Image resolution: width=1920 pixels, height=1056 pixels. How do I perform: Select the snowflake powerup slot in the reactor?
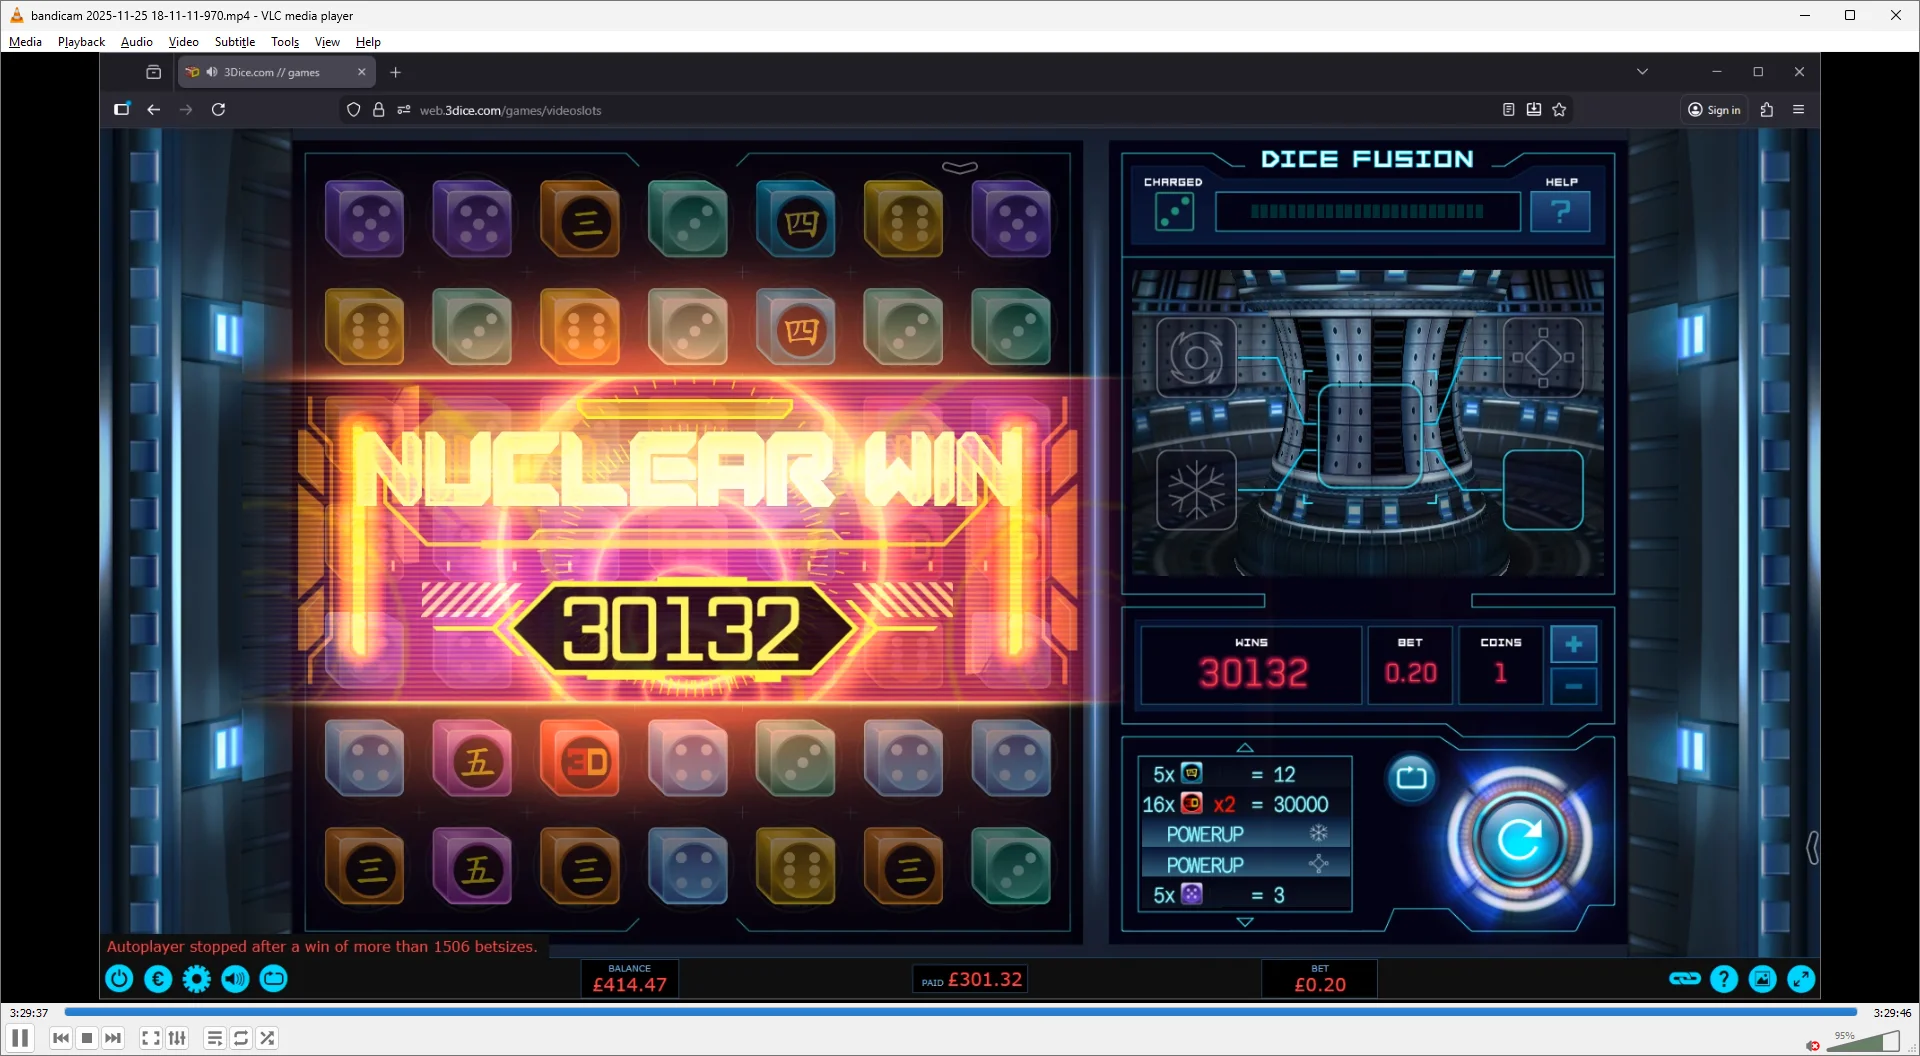pyautogui.click(x=1196, y=490)
